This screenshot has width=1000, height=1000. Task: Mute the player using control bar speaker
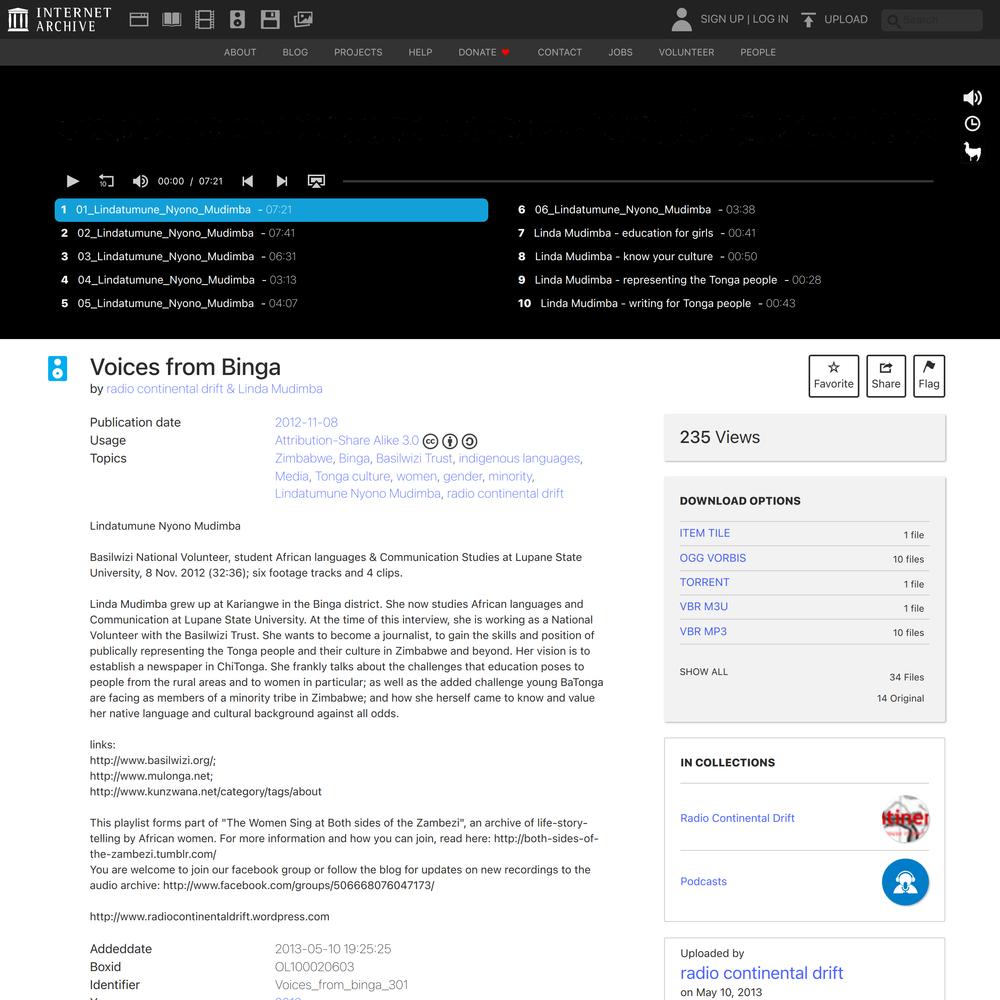pos(140,181)
